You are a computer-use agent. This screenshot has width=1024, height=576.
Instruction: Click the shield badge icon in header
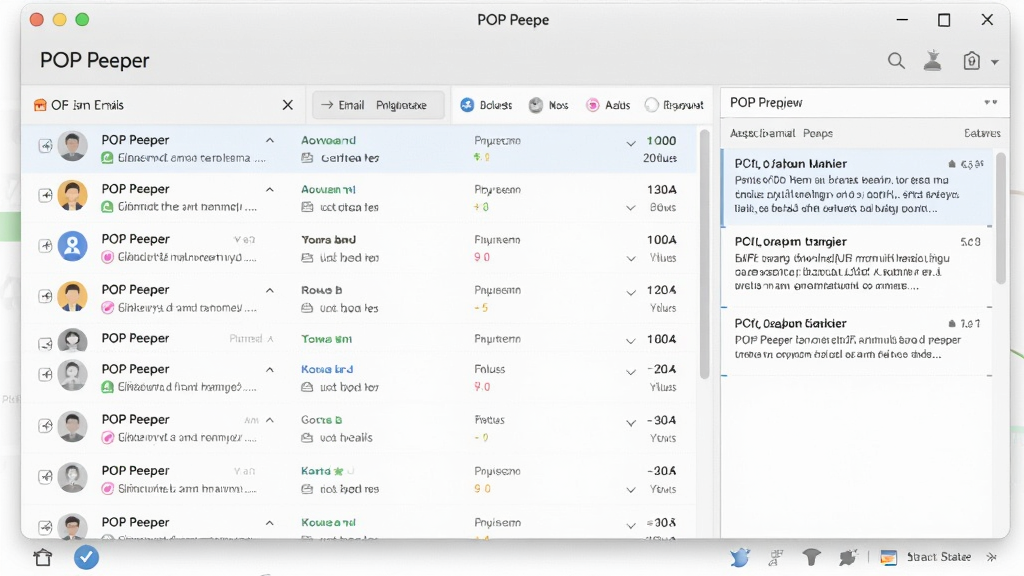tap(971, 61)
